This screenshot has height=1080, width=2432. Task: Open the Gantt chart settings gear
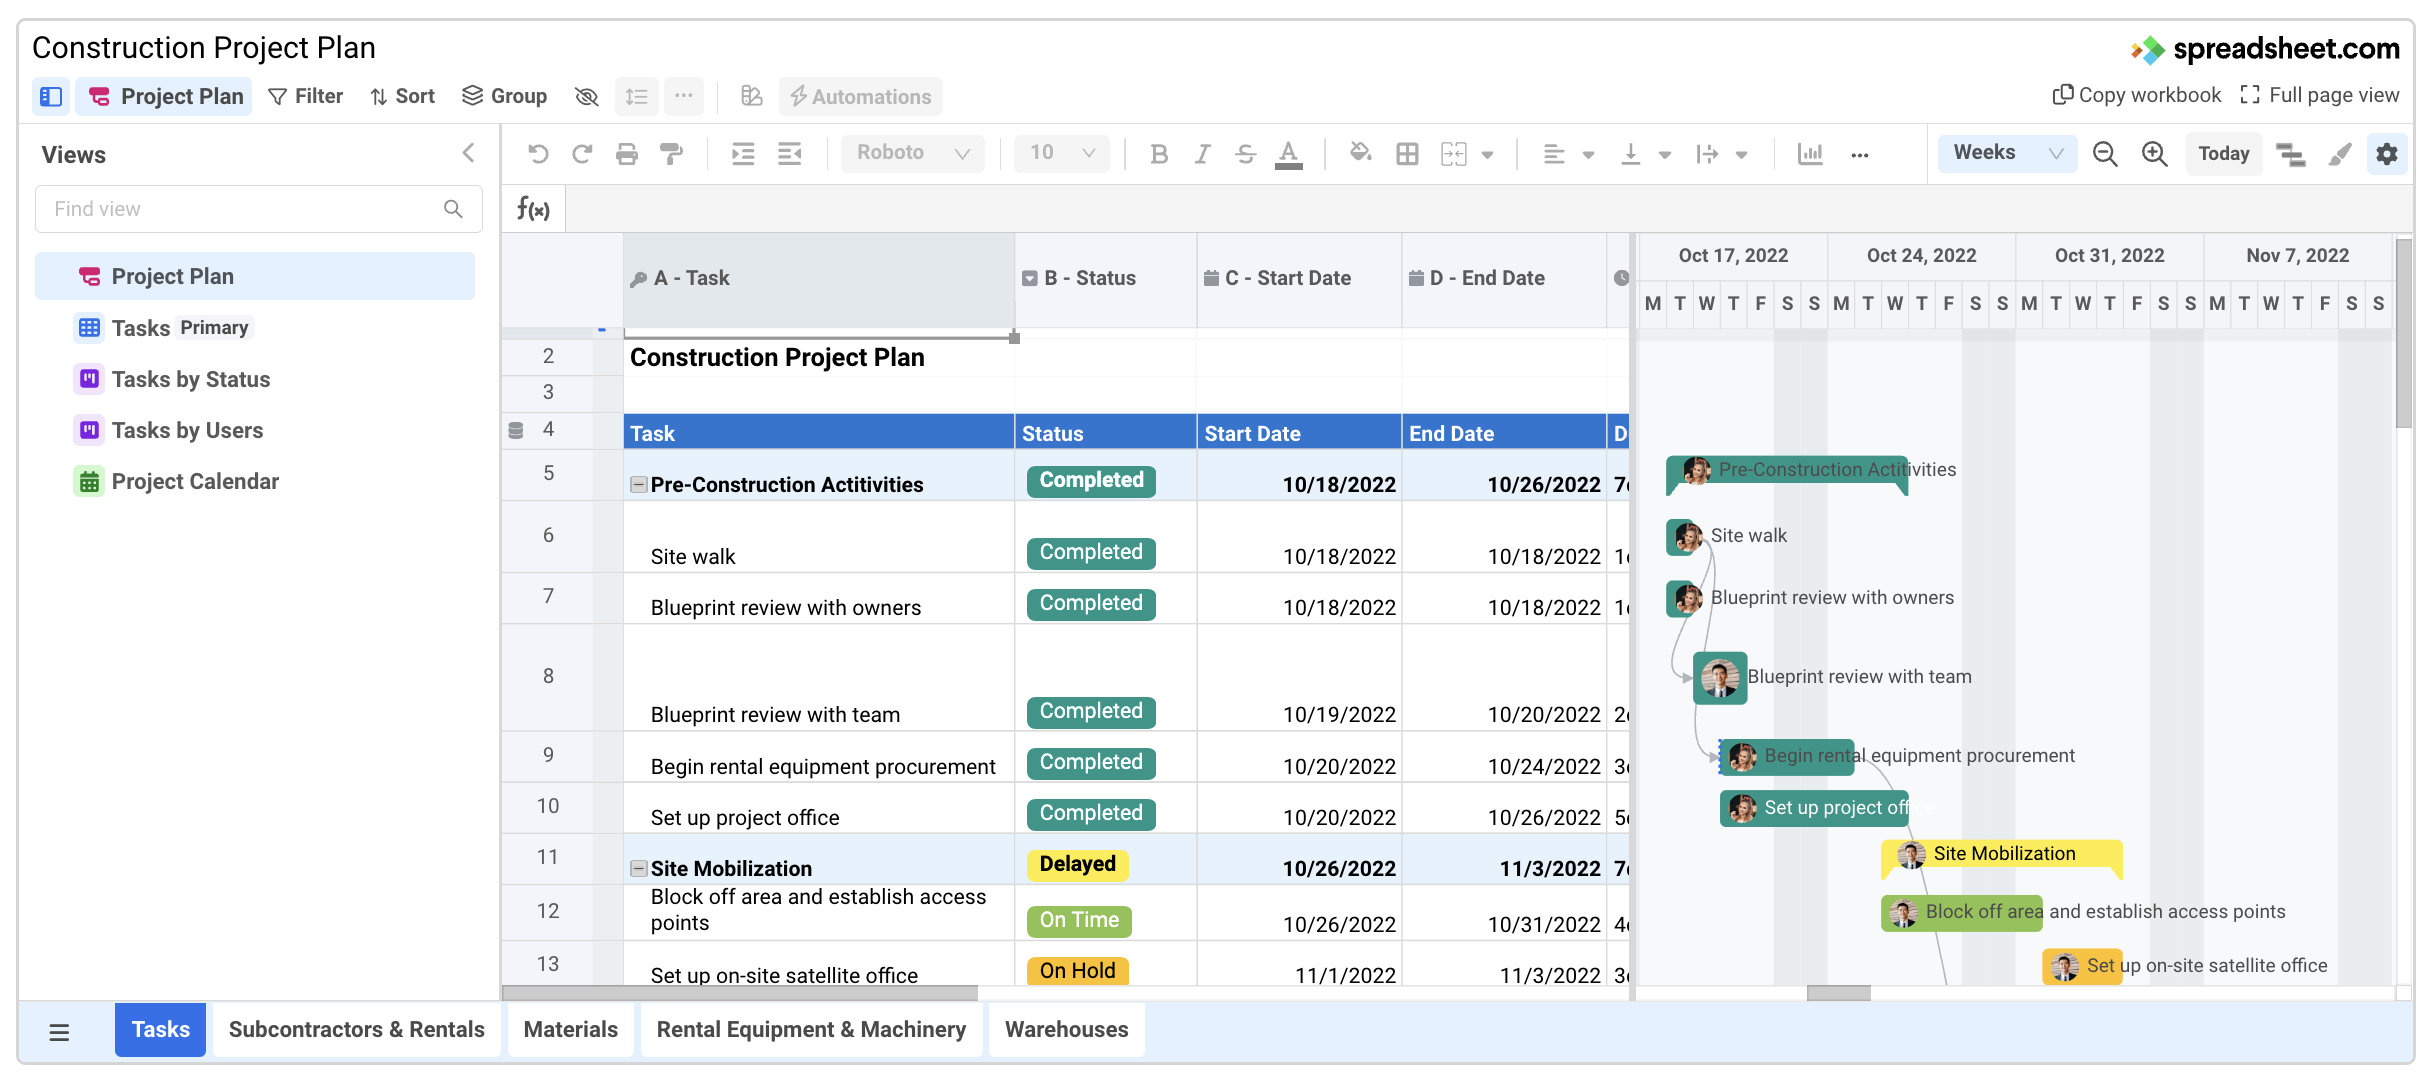tap(2388, 154)
